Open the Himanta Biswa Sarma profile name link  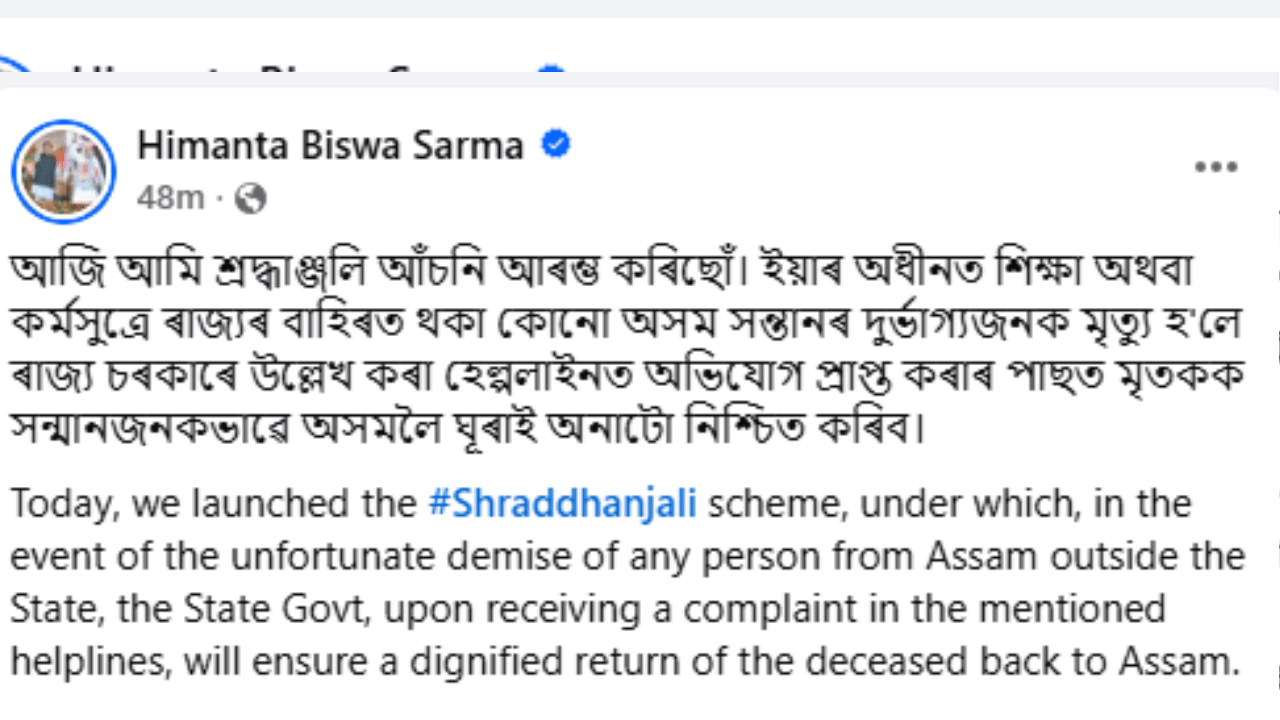330,146
